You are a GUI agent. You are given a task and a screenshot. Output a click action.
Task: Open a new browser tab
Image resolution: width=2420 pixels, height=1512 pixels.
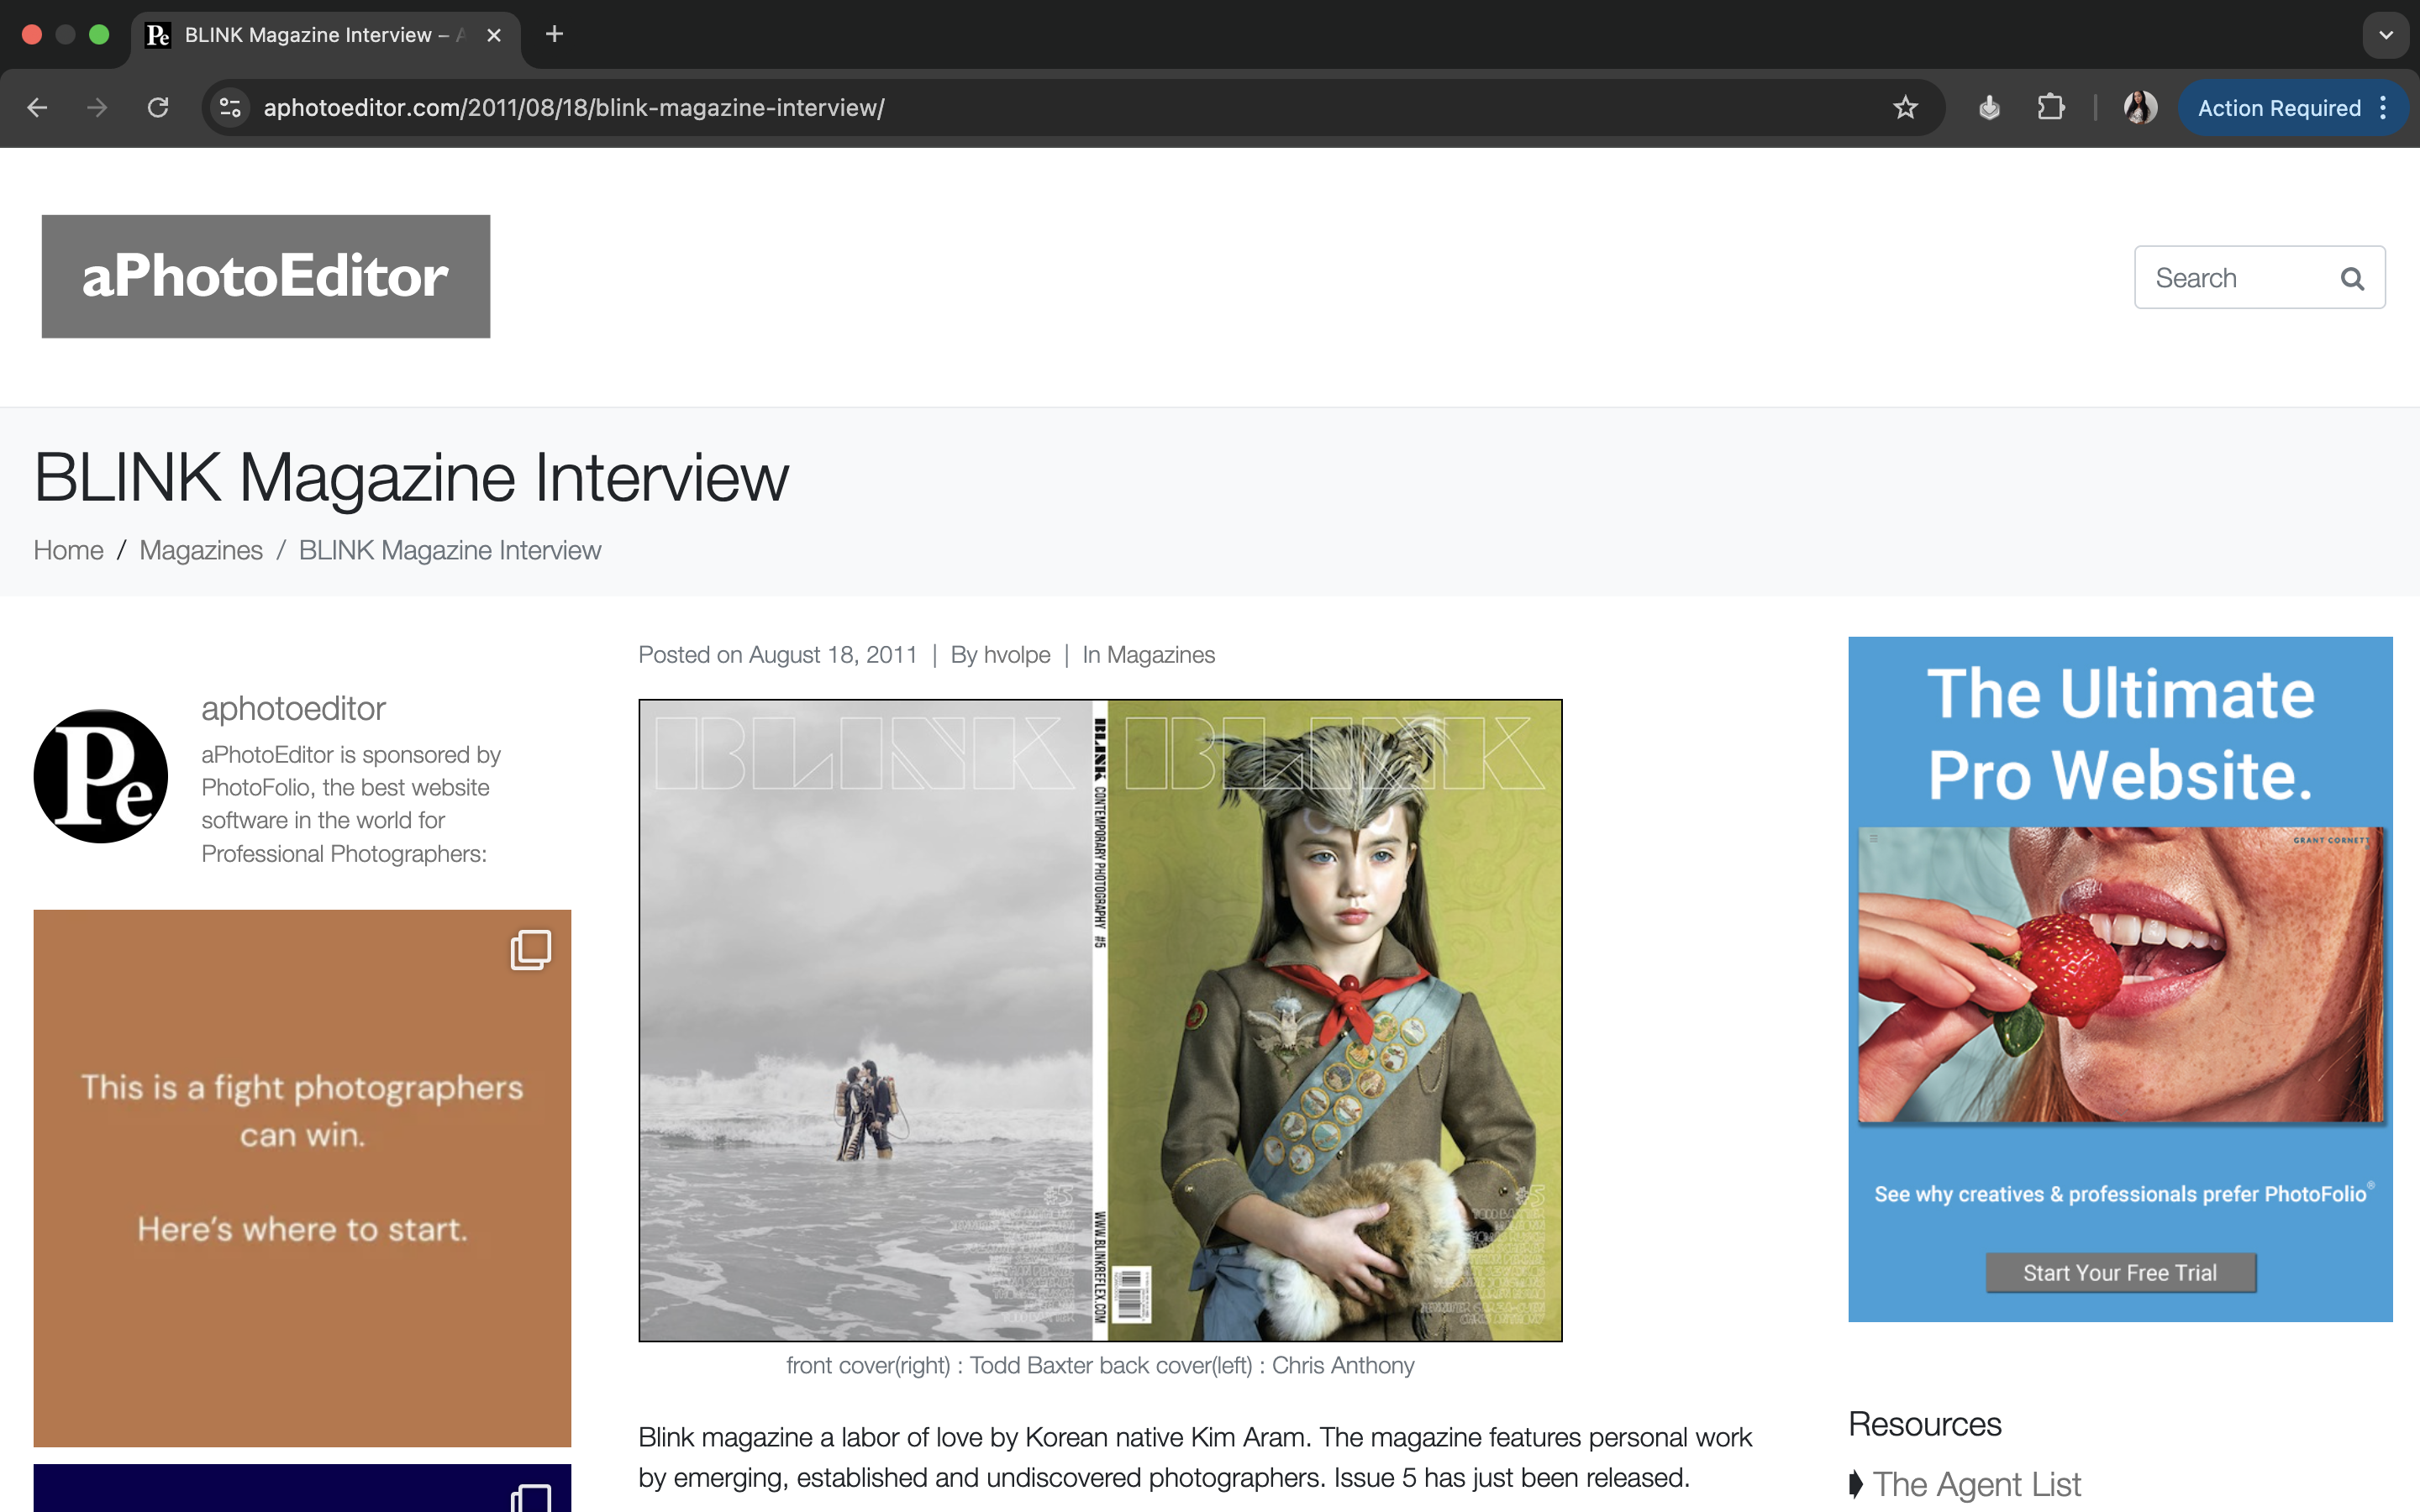pos(554,35)
